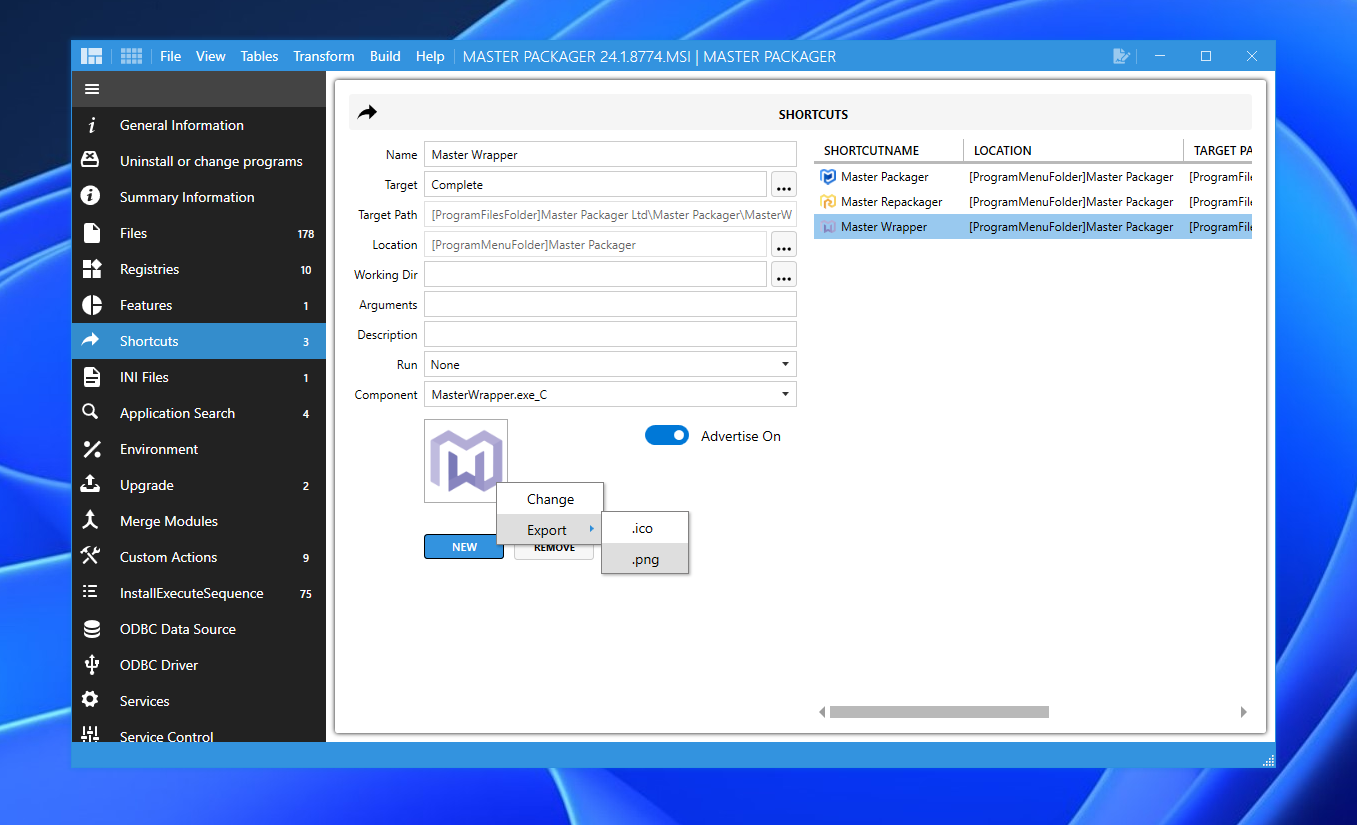Click into the Name input field
Screen dimensions: 1357x825
[x=610, y=155]
